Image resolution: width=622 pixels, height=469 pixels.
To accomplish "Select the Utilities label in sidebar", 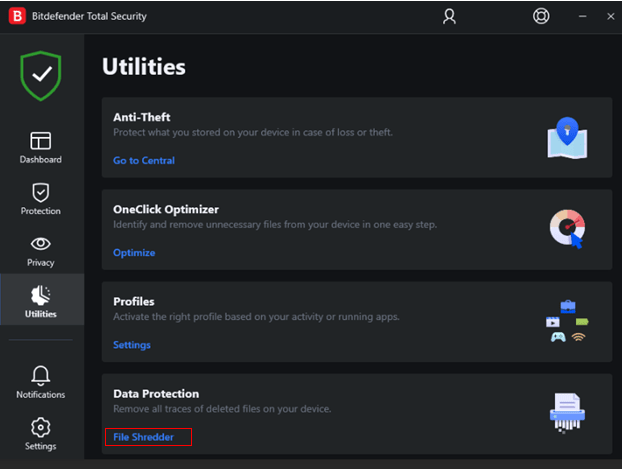I will click(40, 314).
